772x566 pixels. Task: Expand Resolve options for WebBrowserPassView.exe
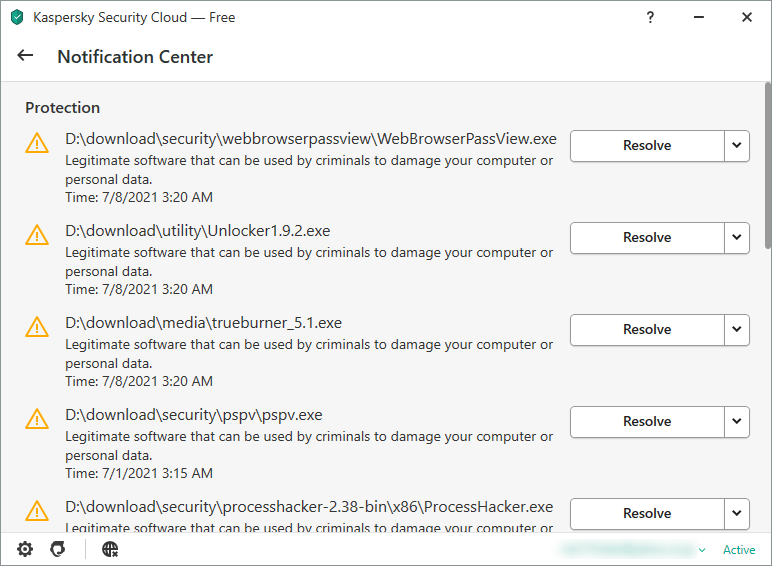point(737,146)
